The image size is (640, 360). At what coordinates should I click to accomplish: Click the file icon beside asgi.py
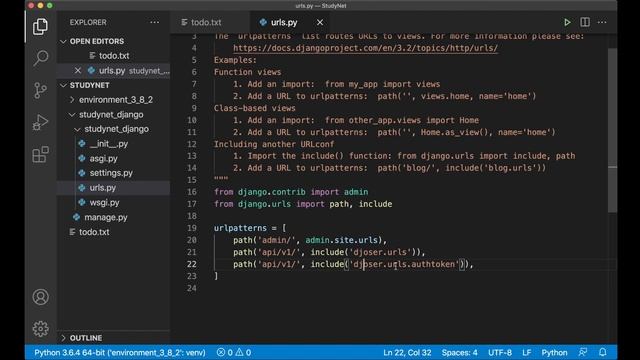(x=82, y=158)
